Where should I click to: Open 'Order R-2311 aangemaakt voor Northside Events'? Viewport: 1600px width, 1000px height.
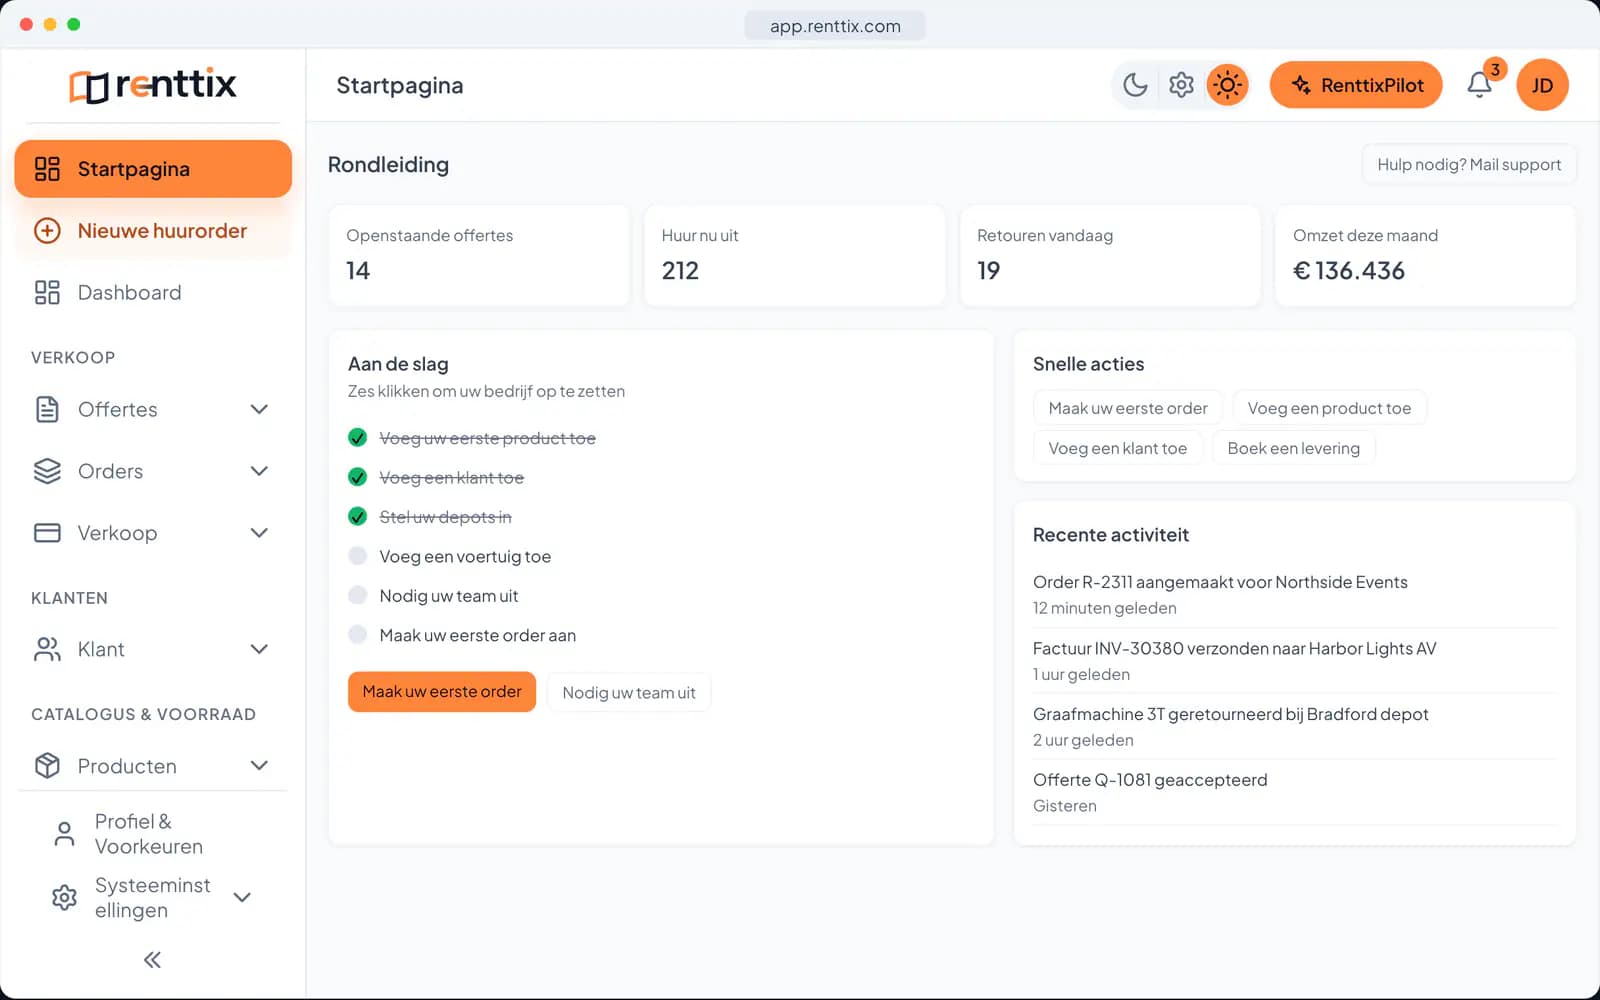1220,582
